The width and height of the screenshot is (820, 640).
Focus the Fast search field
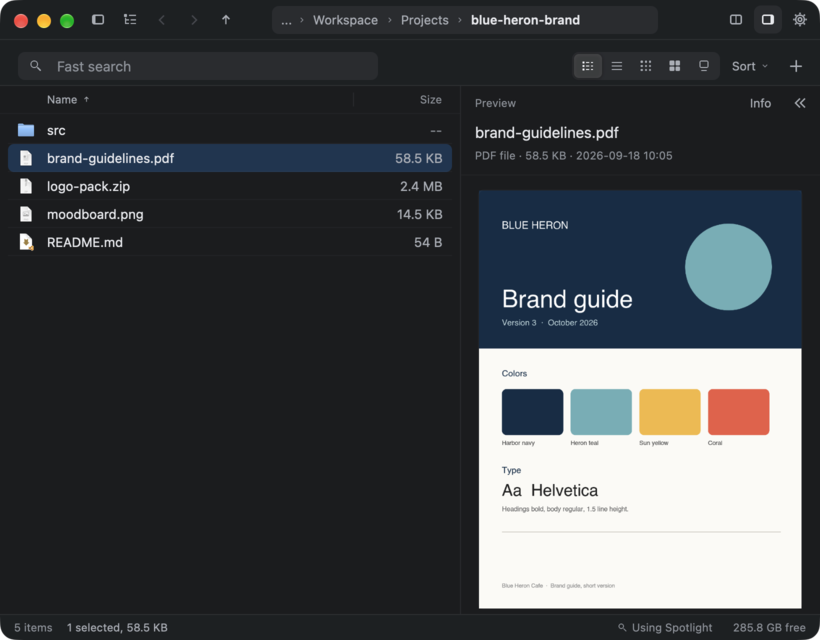[198, 66]
